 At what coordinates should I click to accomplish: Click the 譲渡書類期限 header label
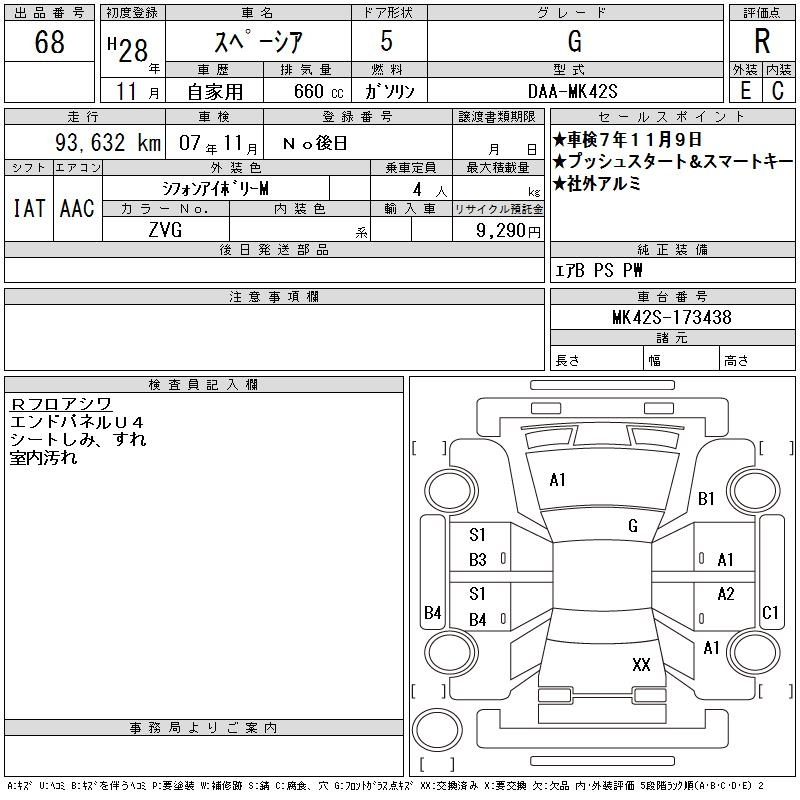497,117
